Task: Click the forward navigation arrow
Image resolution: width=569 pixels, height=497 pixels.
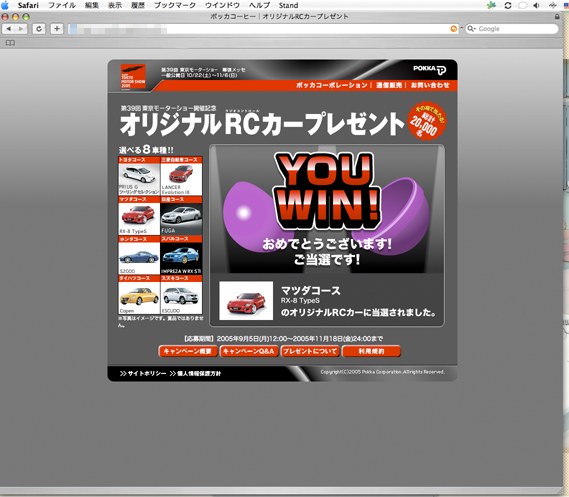Action: click(x=21, y=29)
